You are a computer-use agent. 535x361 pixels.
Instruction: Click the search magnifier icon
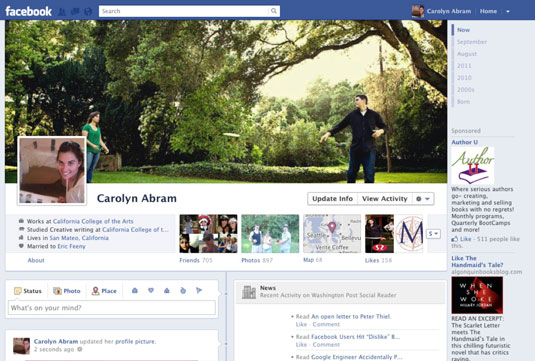[x=274, y=11]
